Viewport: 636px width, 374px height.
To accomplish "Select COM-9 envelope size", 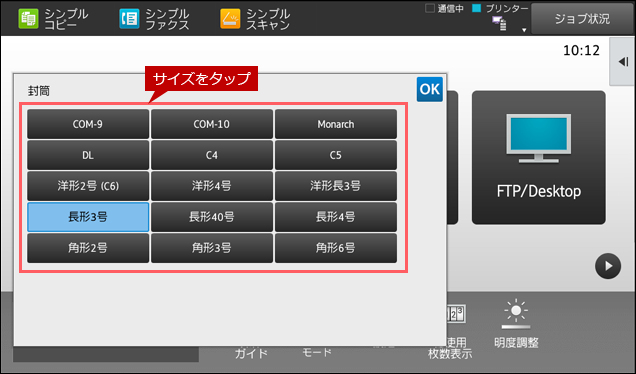I will click(88, 124).
